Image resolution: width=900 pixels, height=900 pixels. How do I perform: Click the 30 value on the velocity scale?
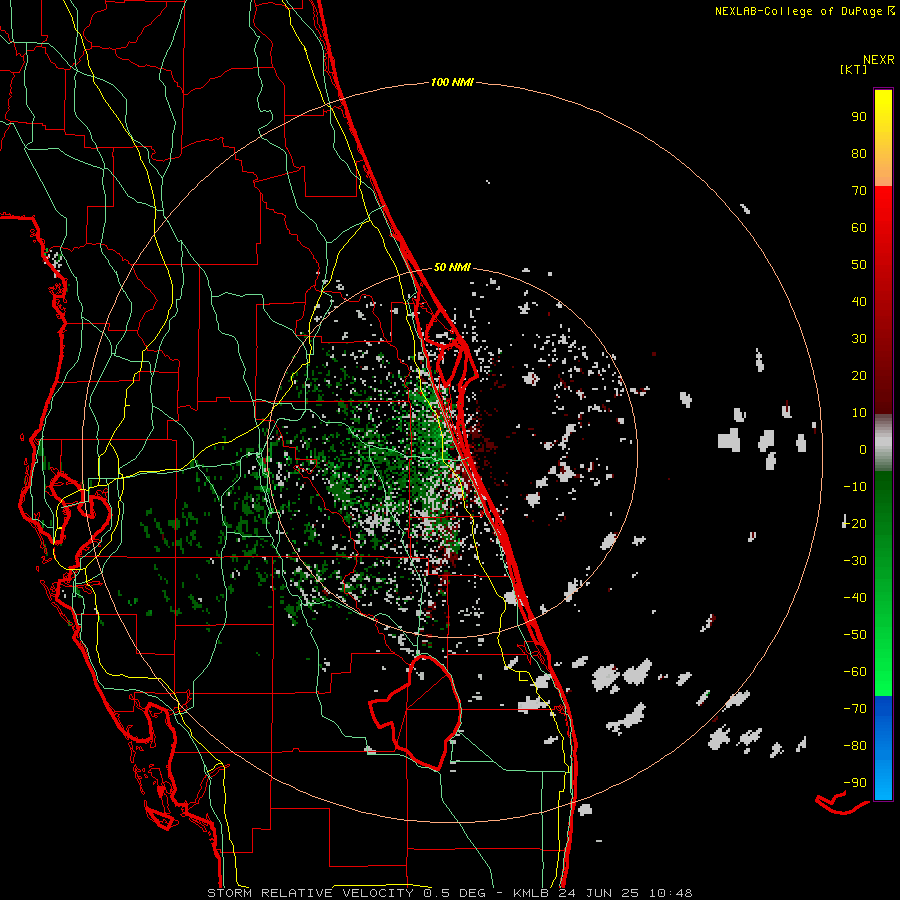point(859,339)
